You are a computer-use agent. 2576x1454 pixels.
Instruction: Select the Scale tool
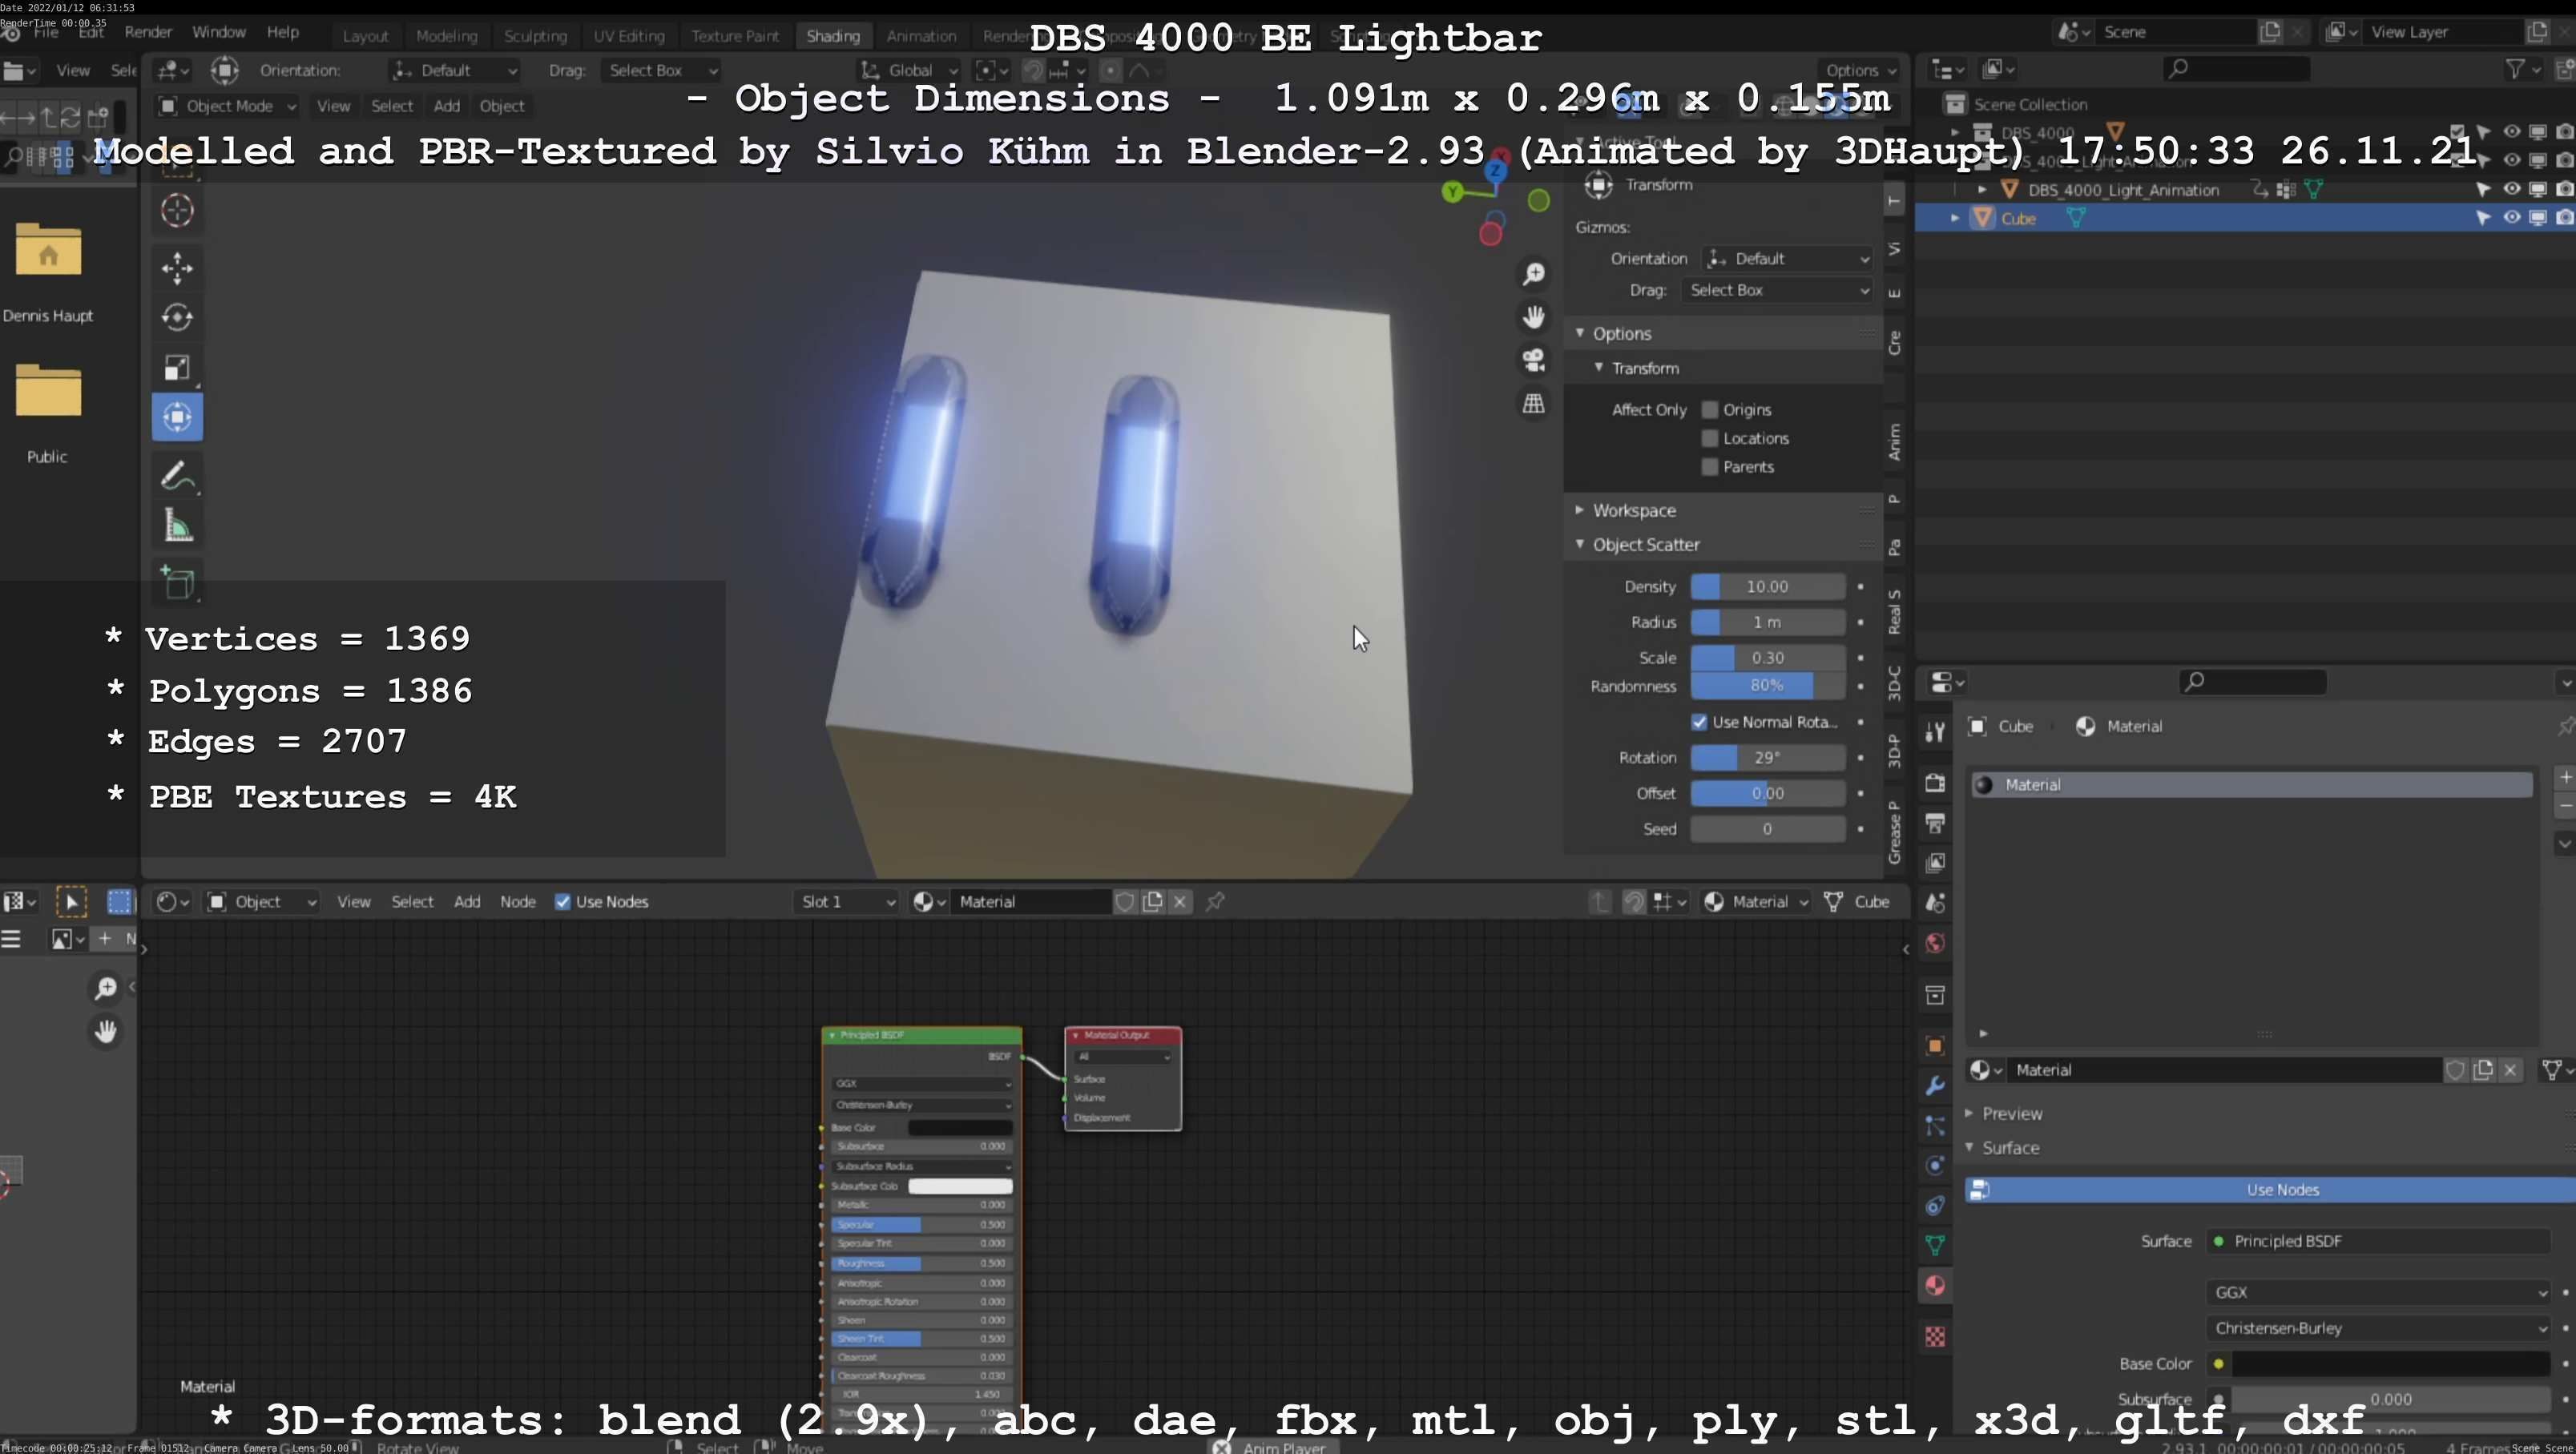(x=177, y=368)
